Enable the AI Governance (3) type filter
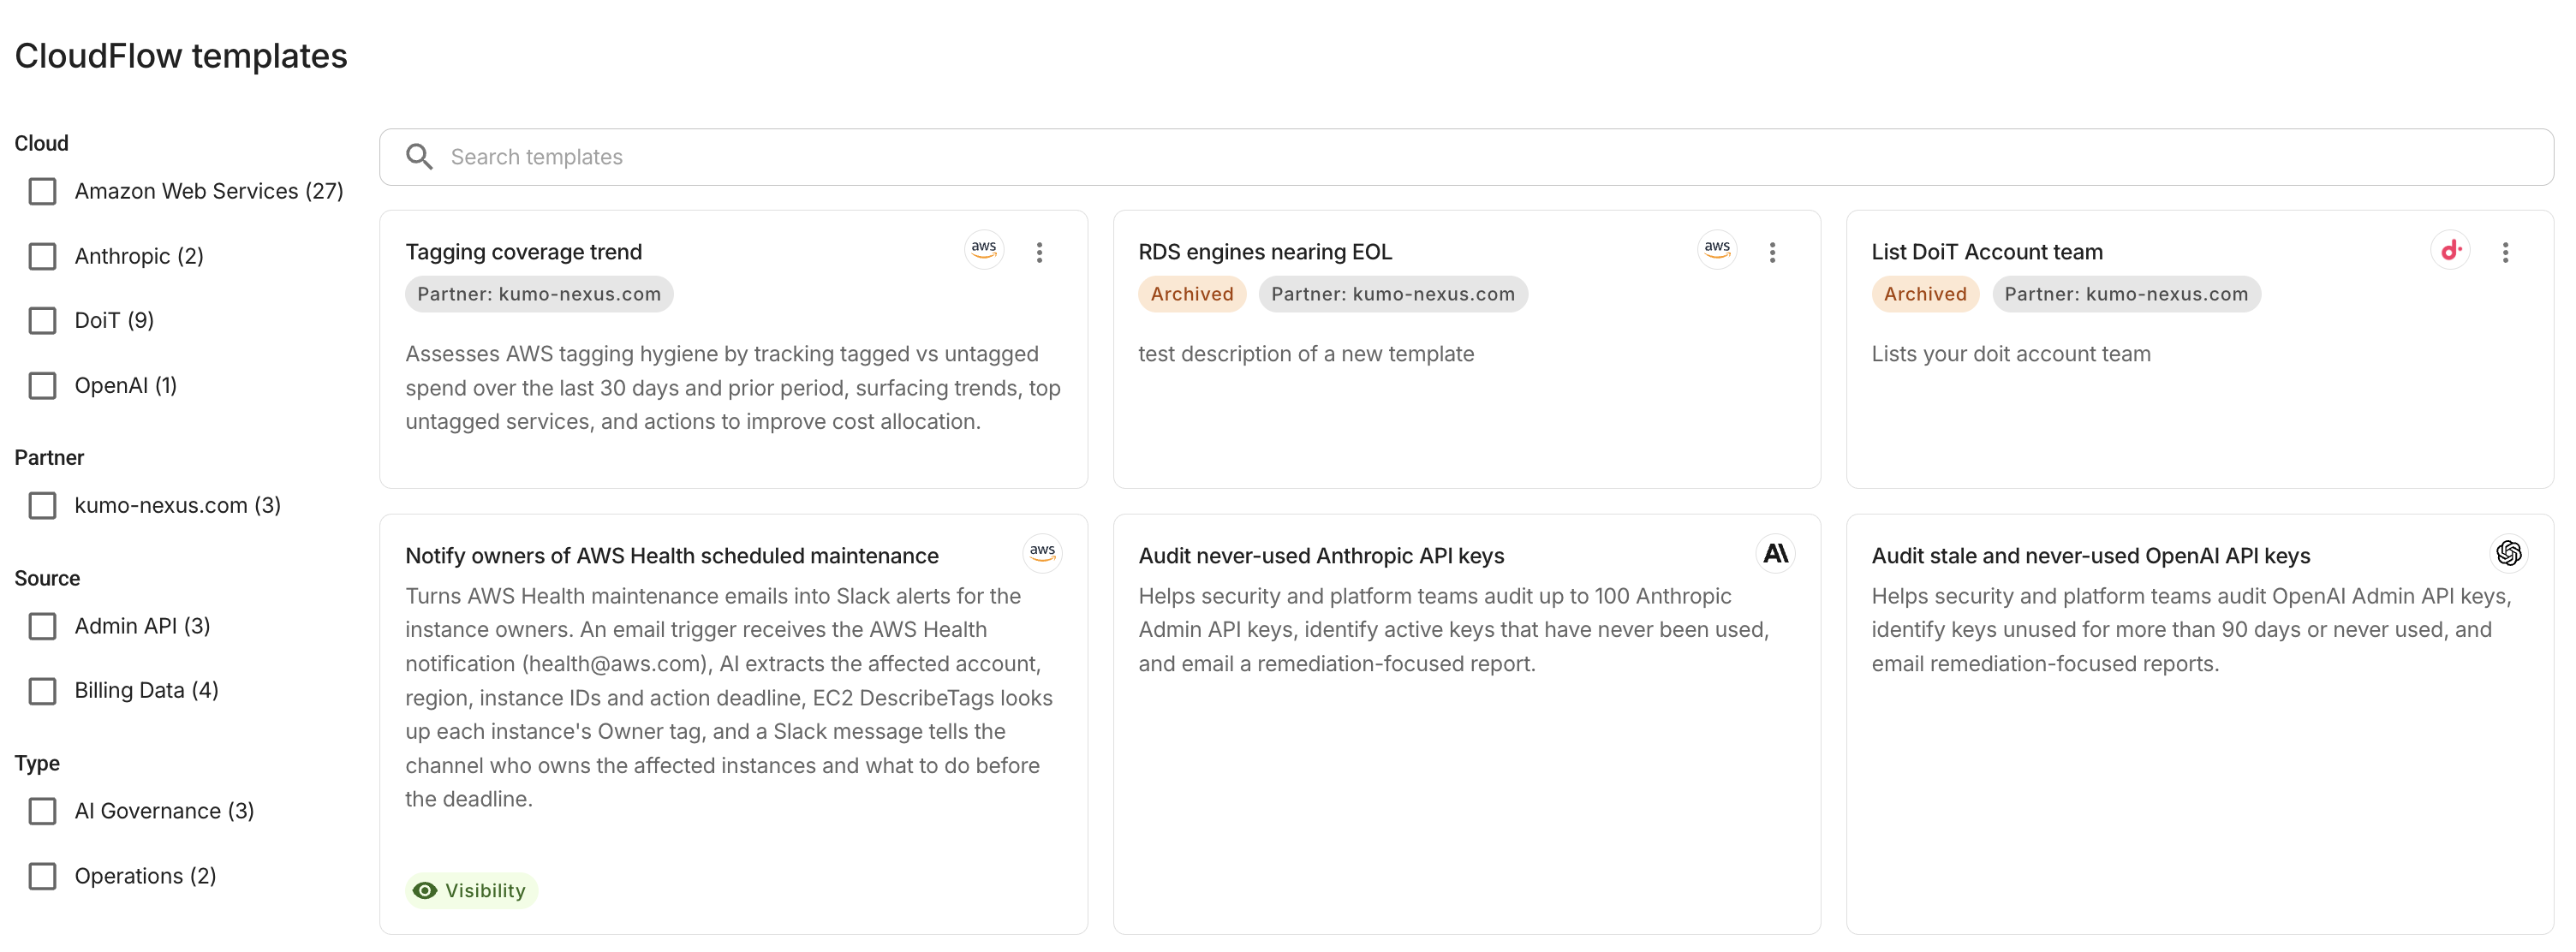The image size is (2576, 952). coord(42,811)
